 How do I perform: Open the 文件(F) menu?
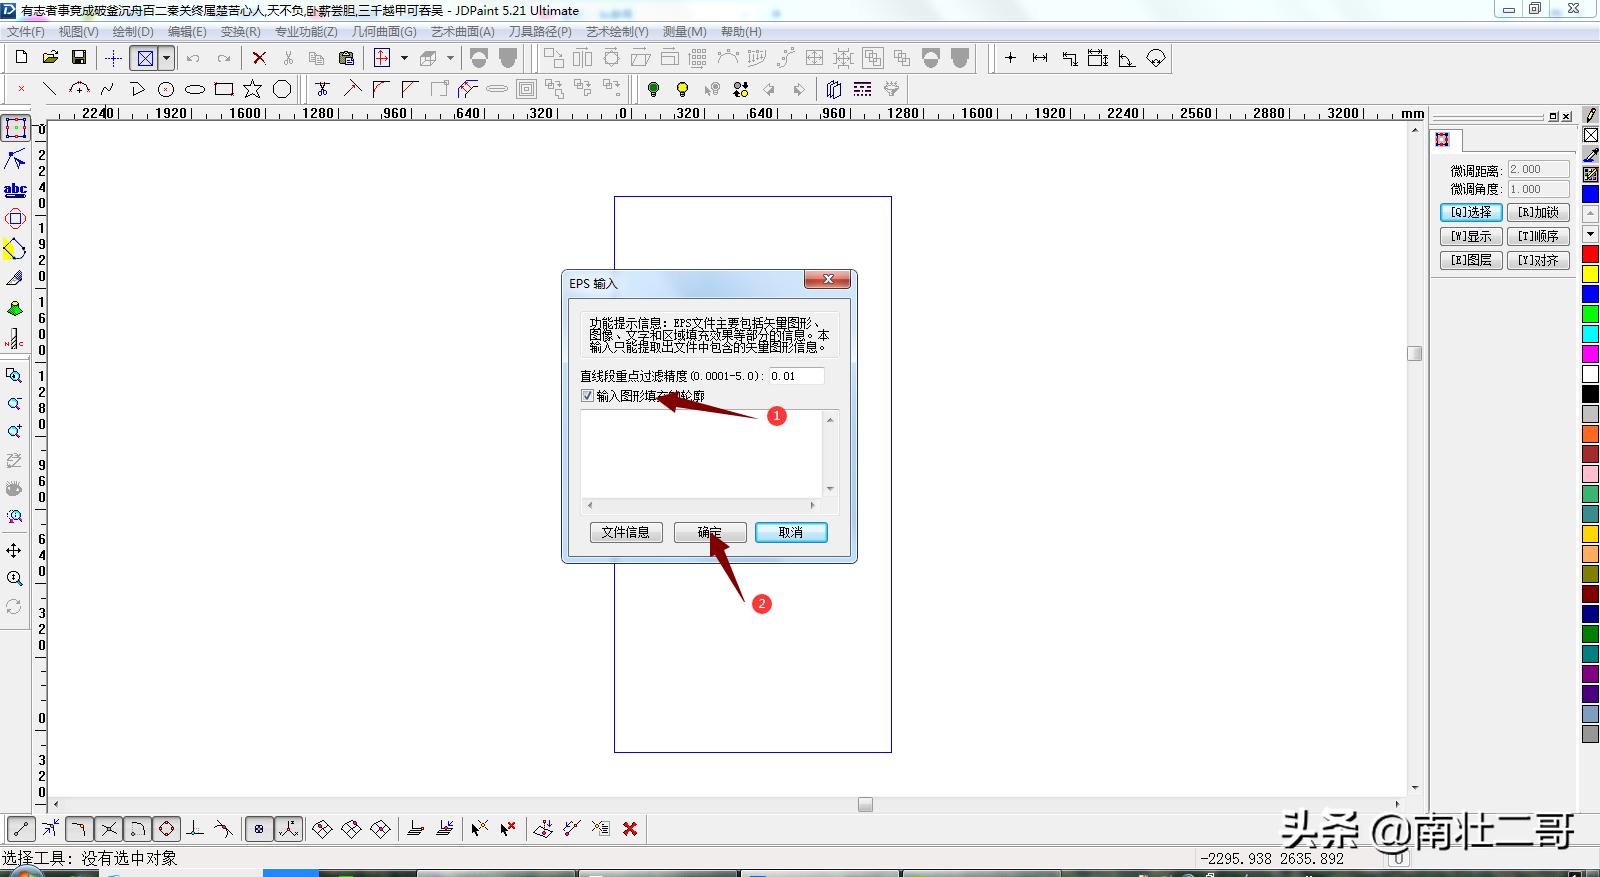(26, 32)
